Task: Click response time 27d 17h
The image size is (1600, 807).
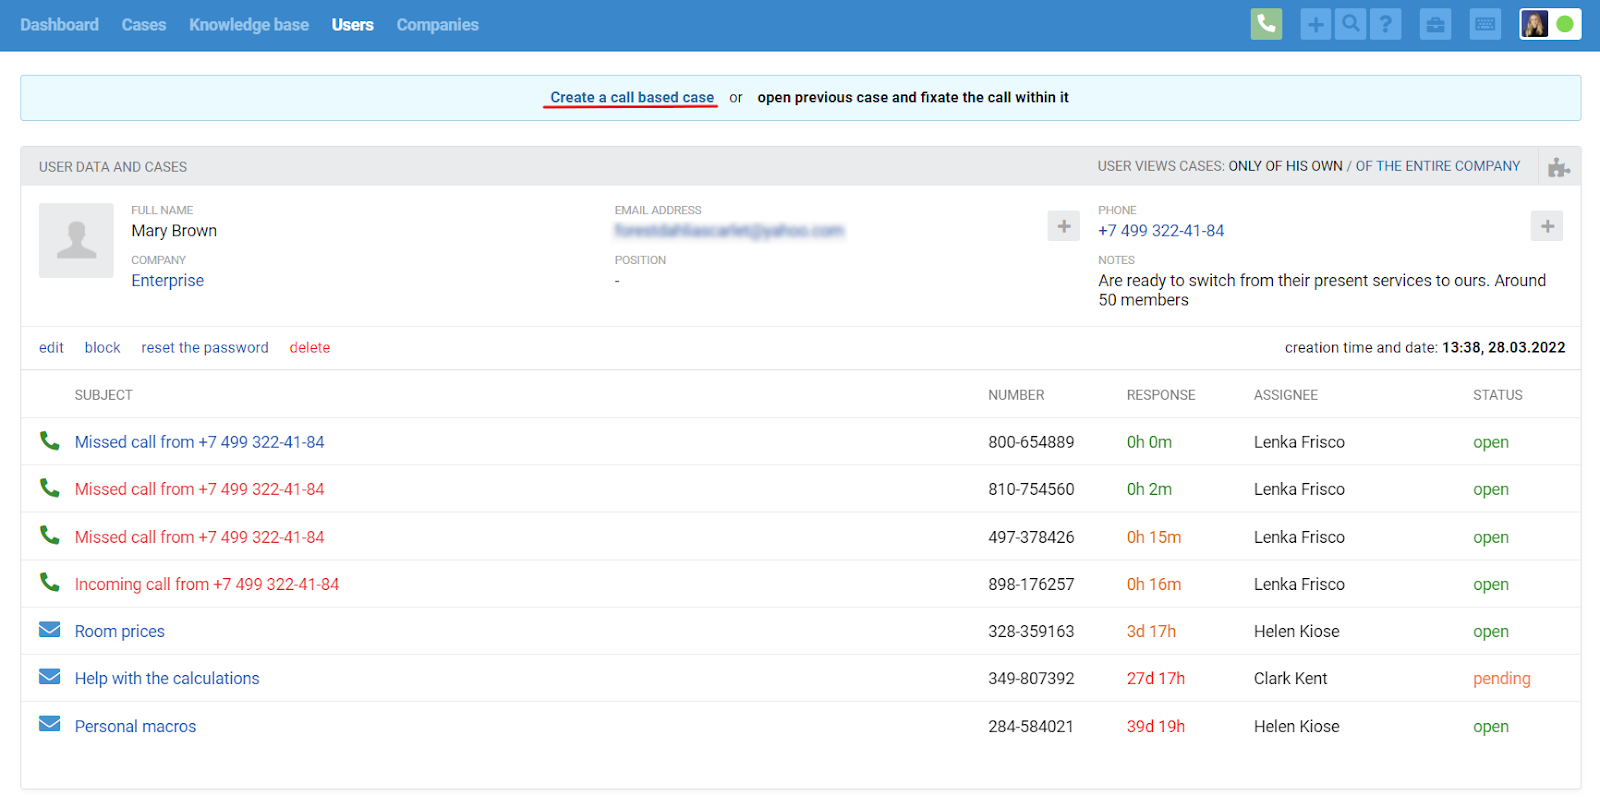Action: click(x=1156, y=678)
